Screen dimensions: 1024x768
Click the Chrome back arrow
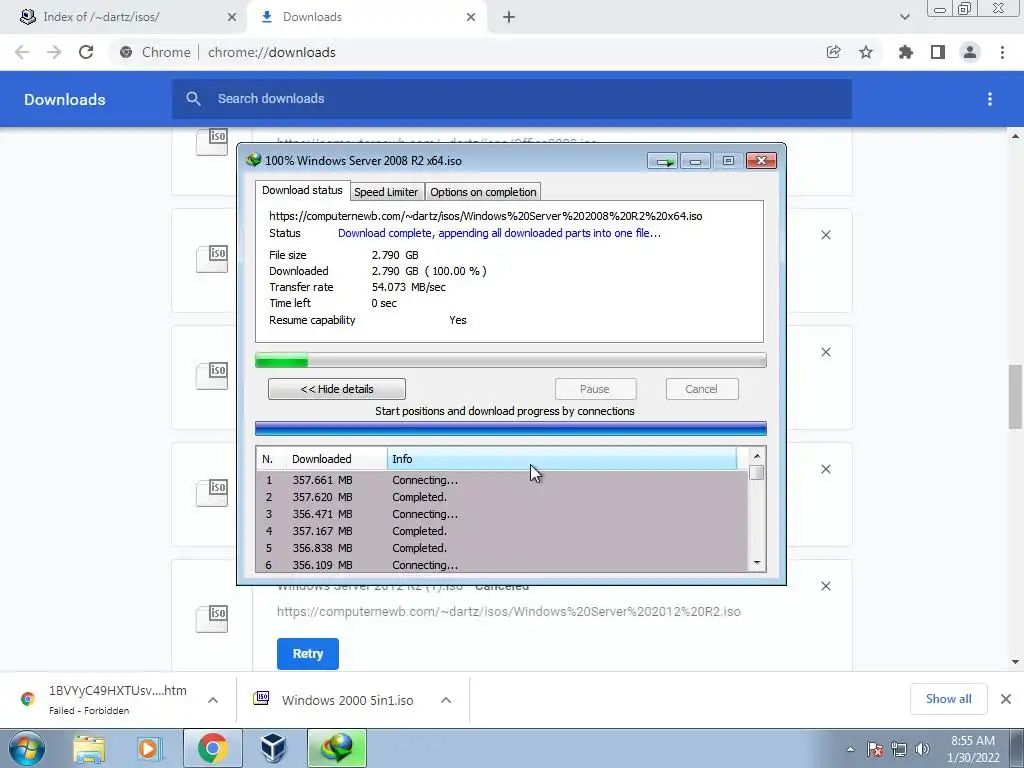pos(22,52)
